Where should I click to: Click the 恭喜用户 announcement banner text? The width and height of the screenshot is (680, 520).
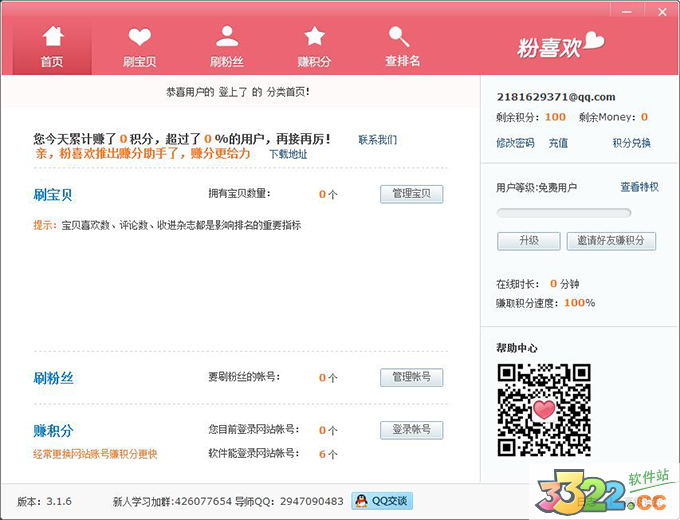(238, 92)
